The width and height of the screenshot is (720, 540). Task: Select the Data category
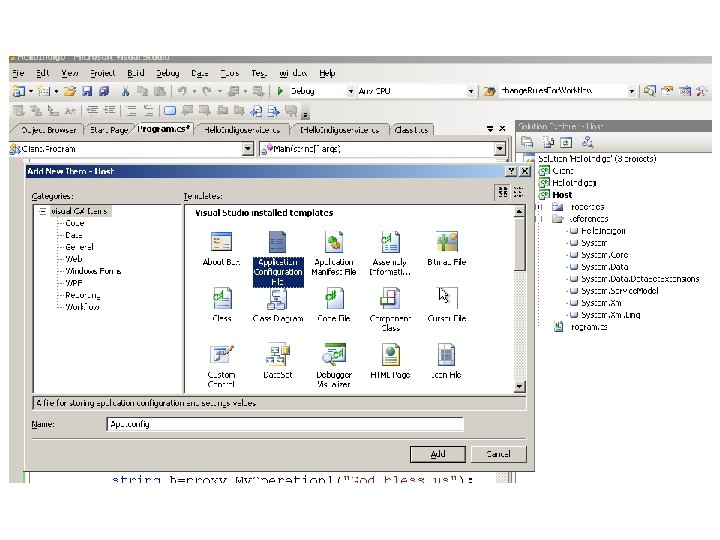click(x=74, y=235)
